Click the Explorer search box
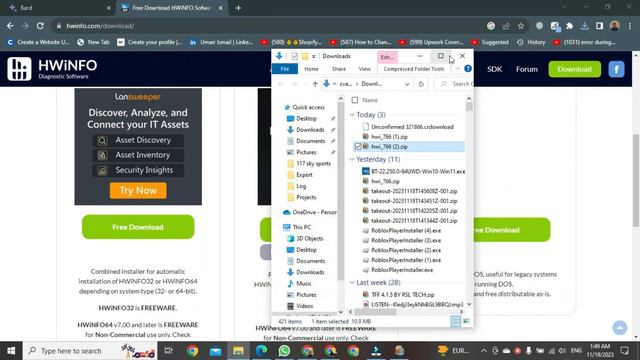The image size is (640, 360). [x=455, y=84]
